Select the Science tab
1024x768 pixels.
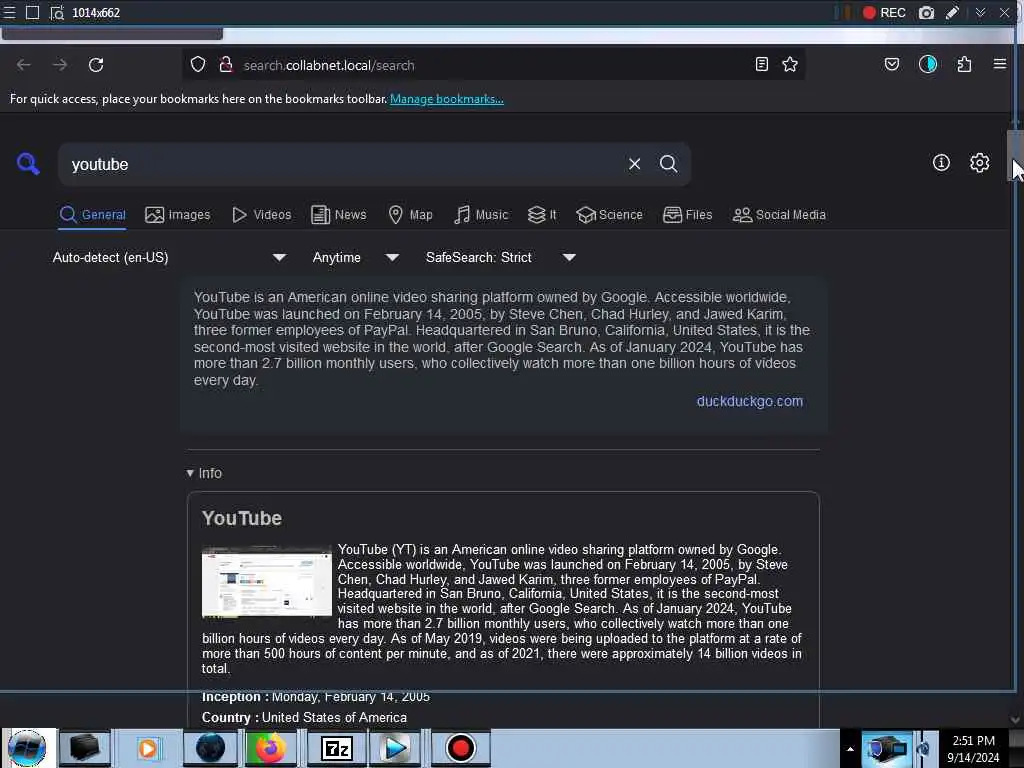click(x=609, y=215)
